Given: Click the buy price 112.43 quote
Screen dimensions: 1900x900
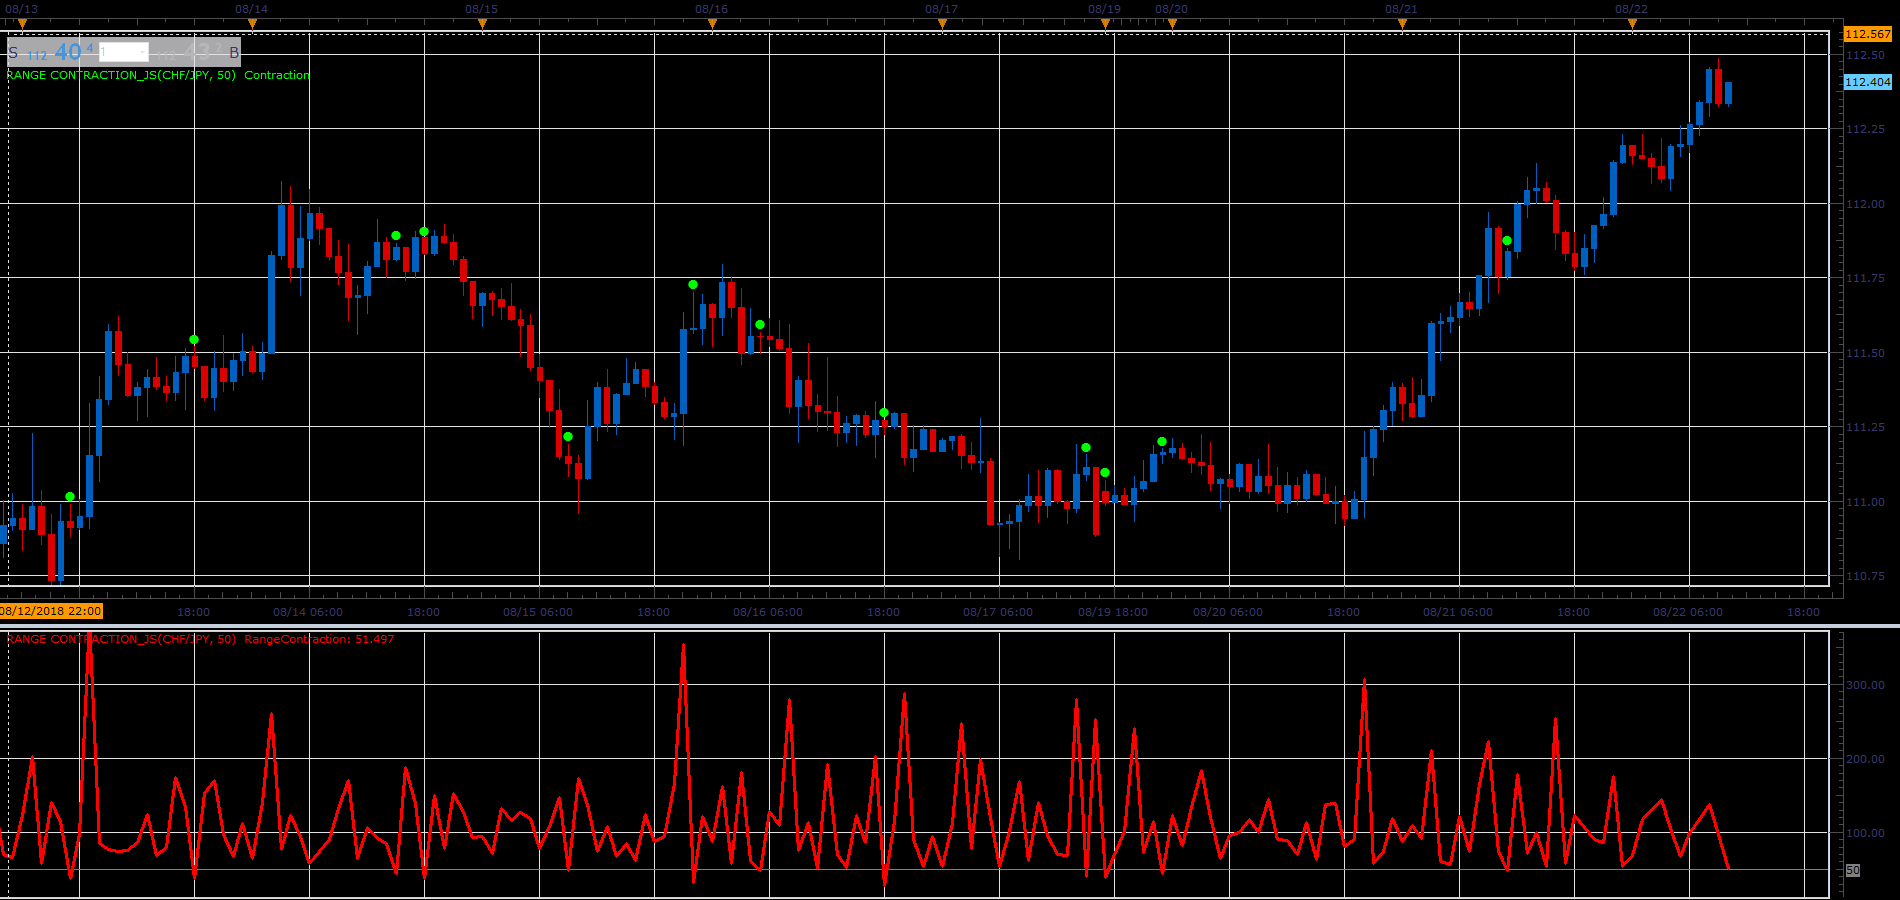Looking at the screenshot, I should (x=189, y=52).
